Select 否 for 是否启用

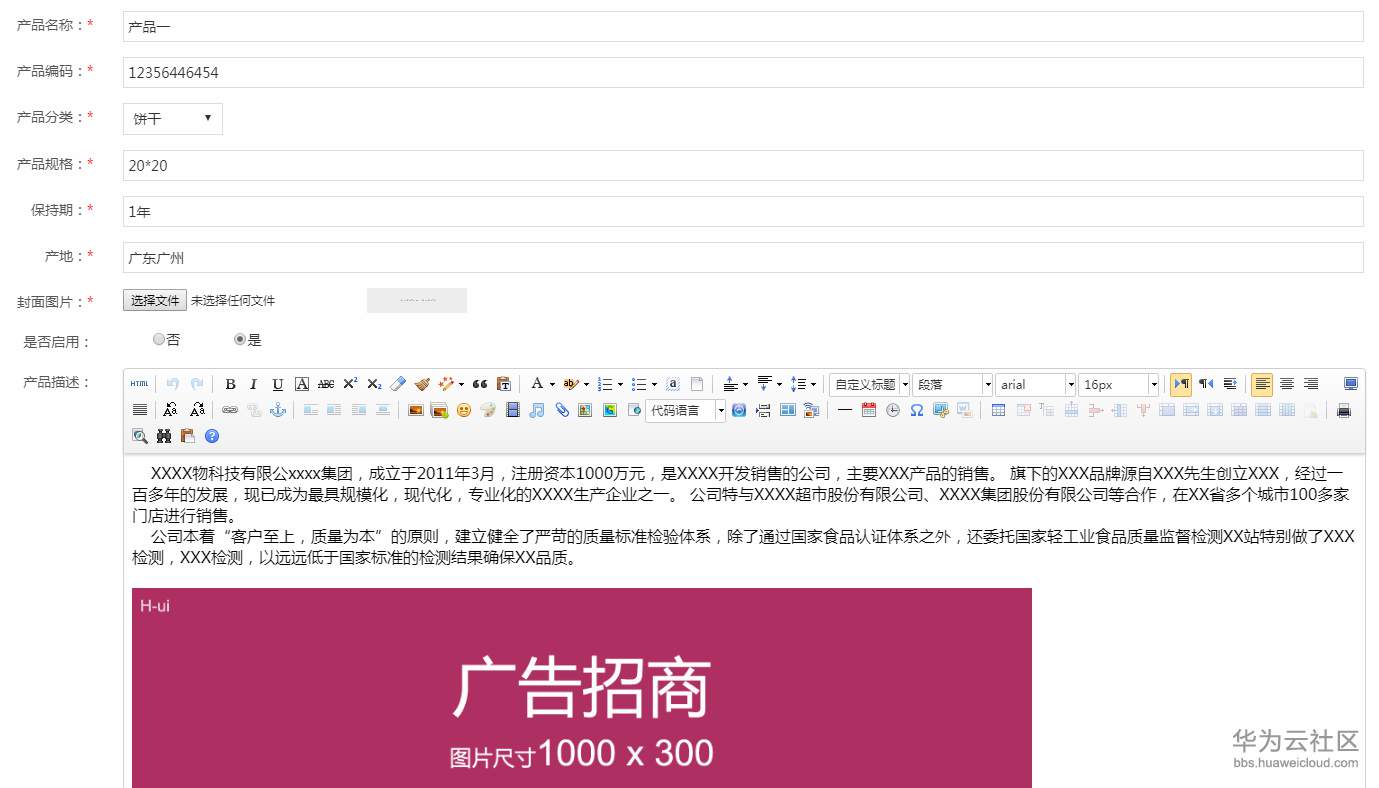(x=159, y=340)
